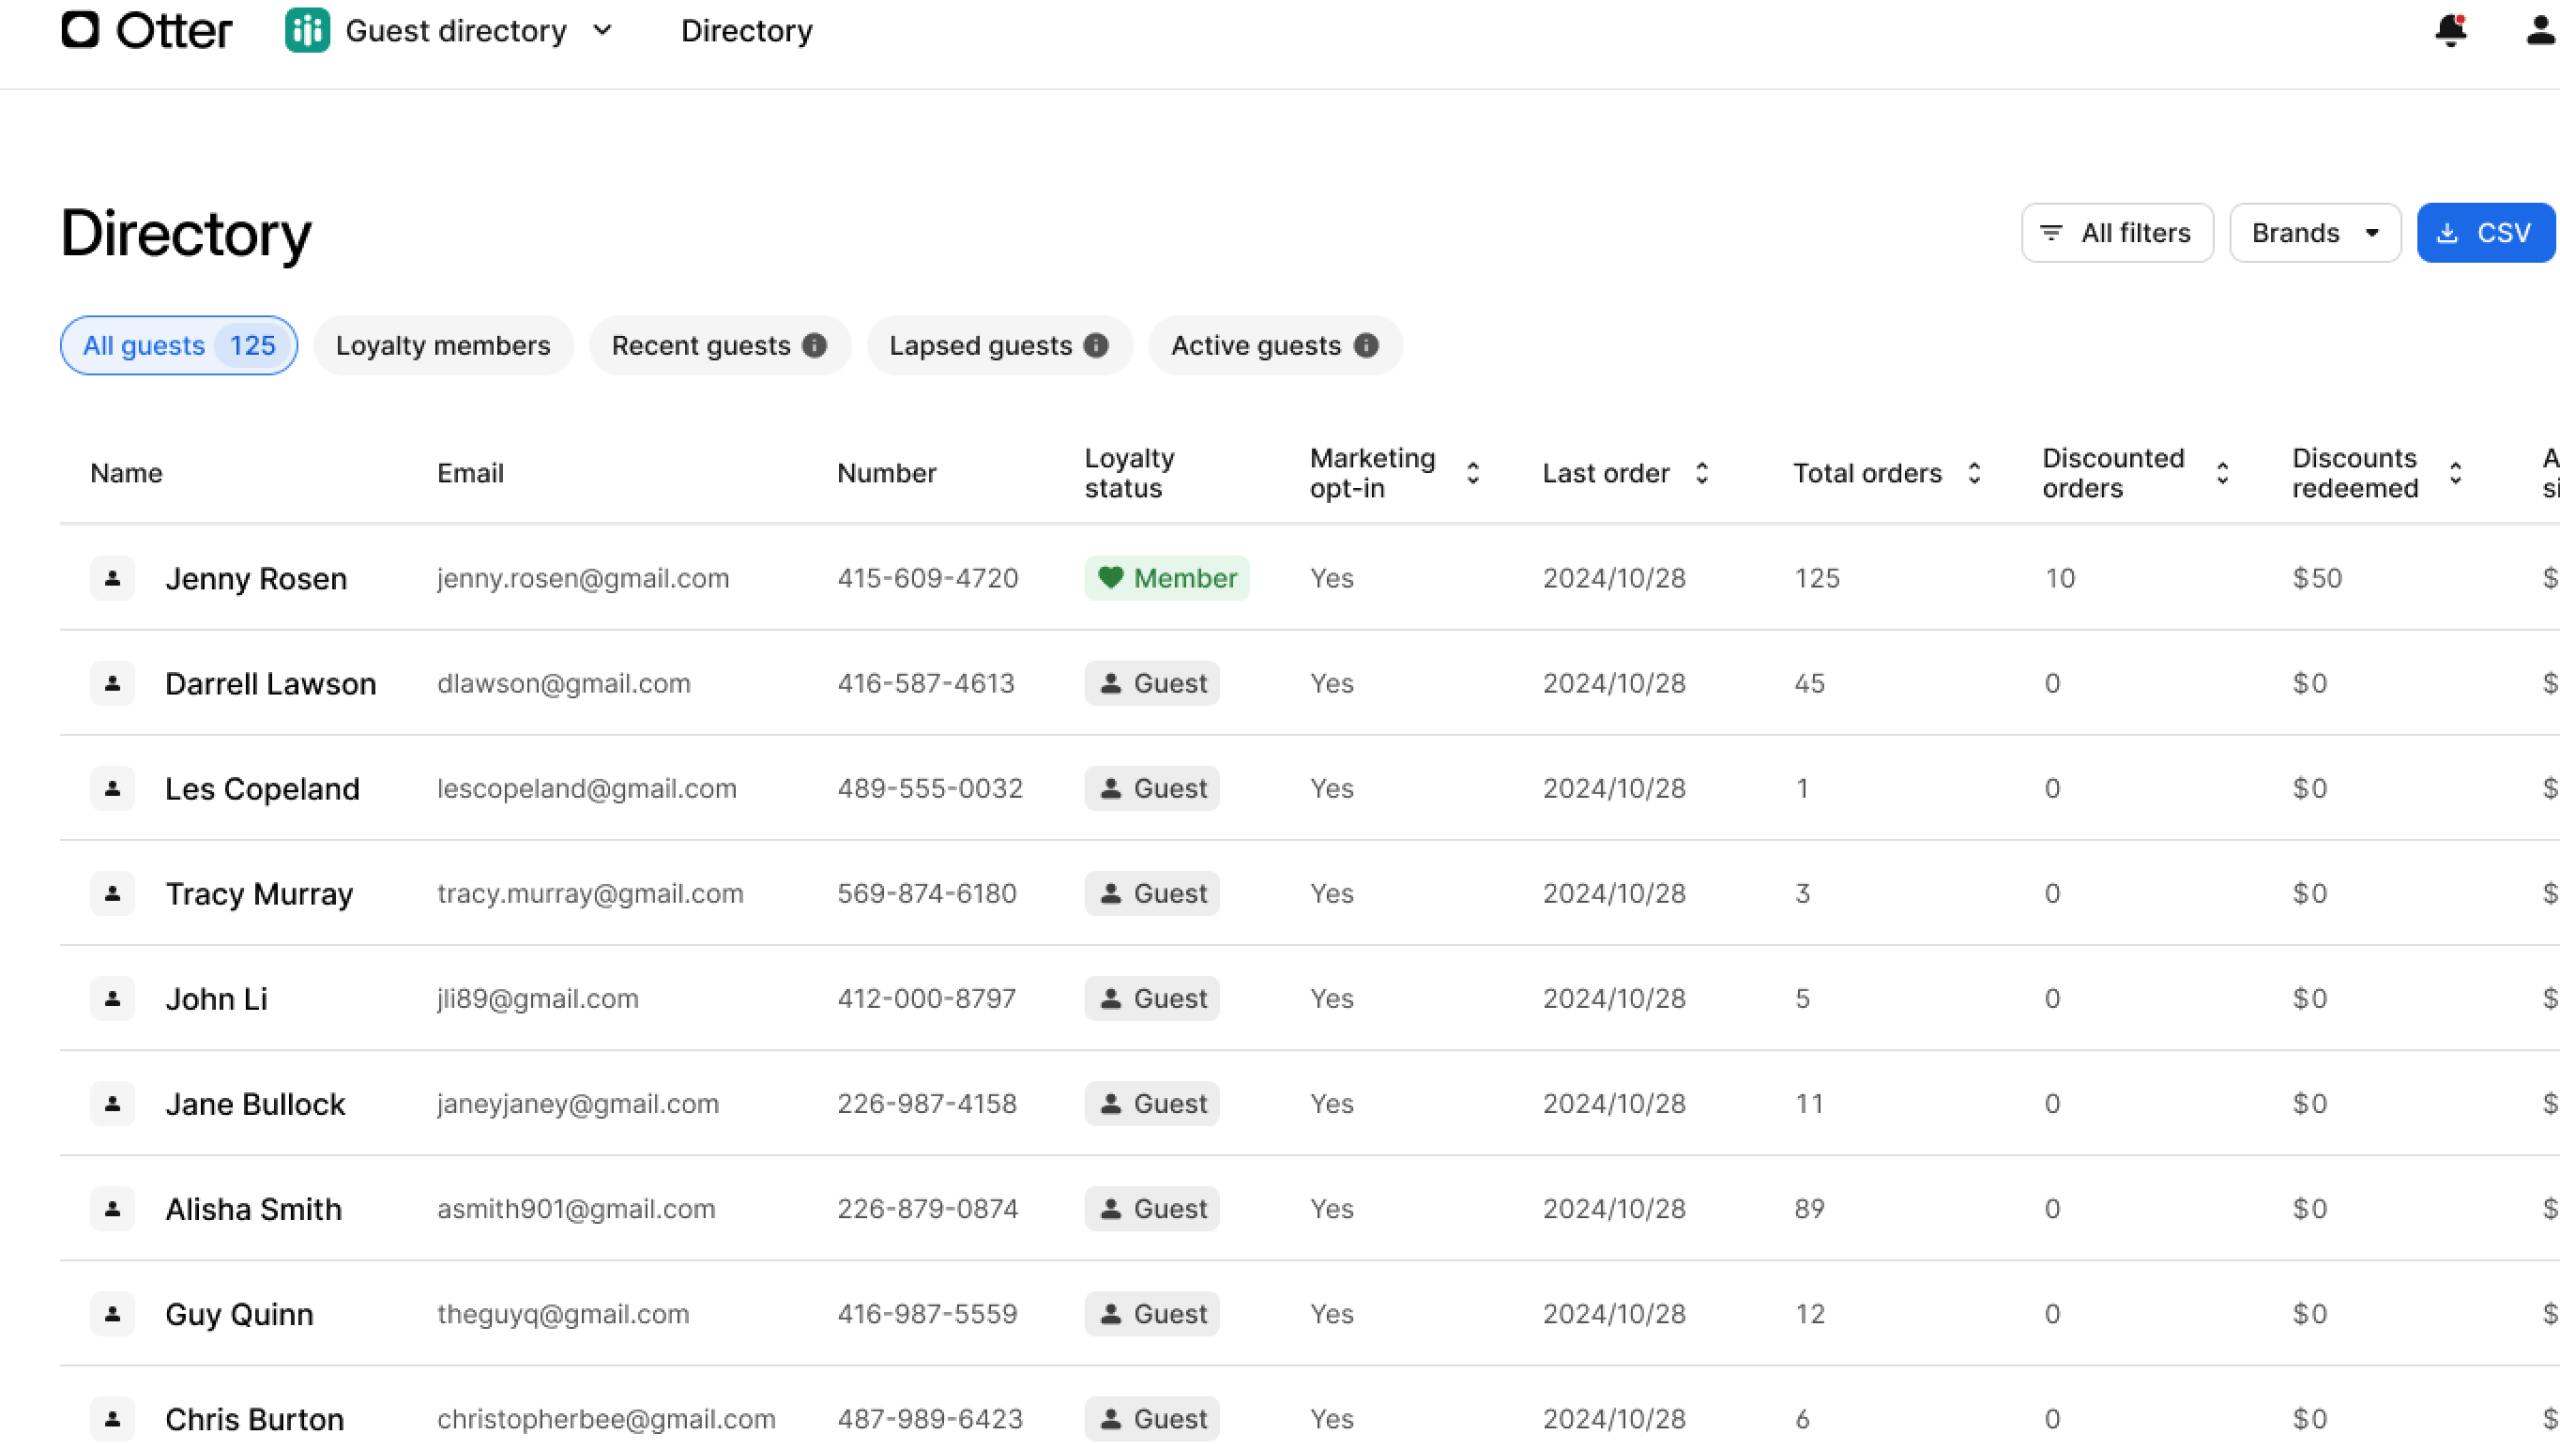Click info icon next to Recent guests

815,345
